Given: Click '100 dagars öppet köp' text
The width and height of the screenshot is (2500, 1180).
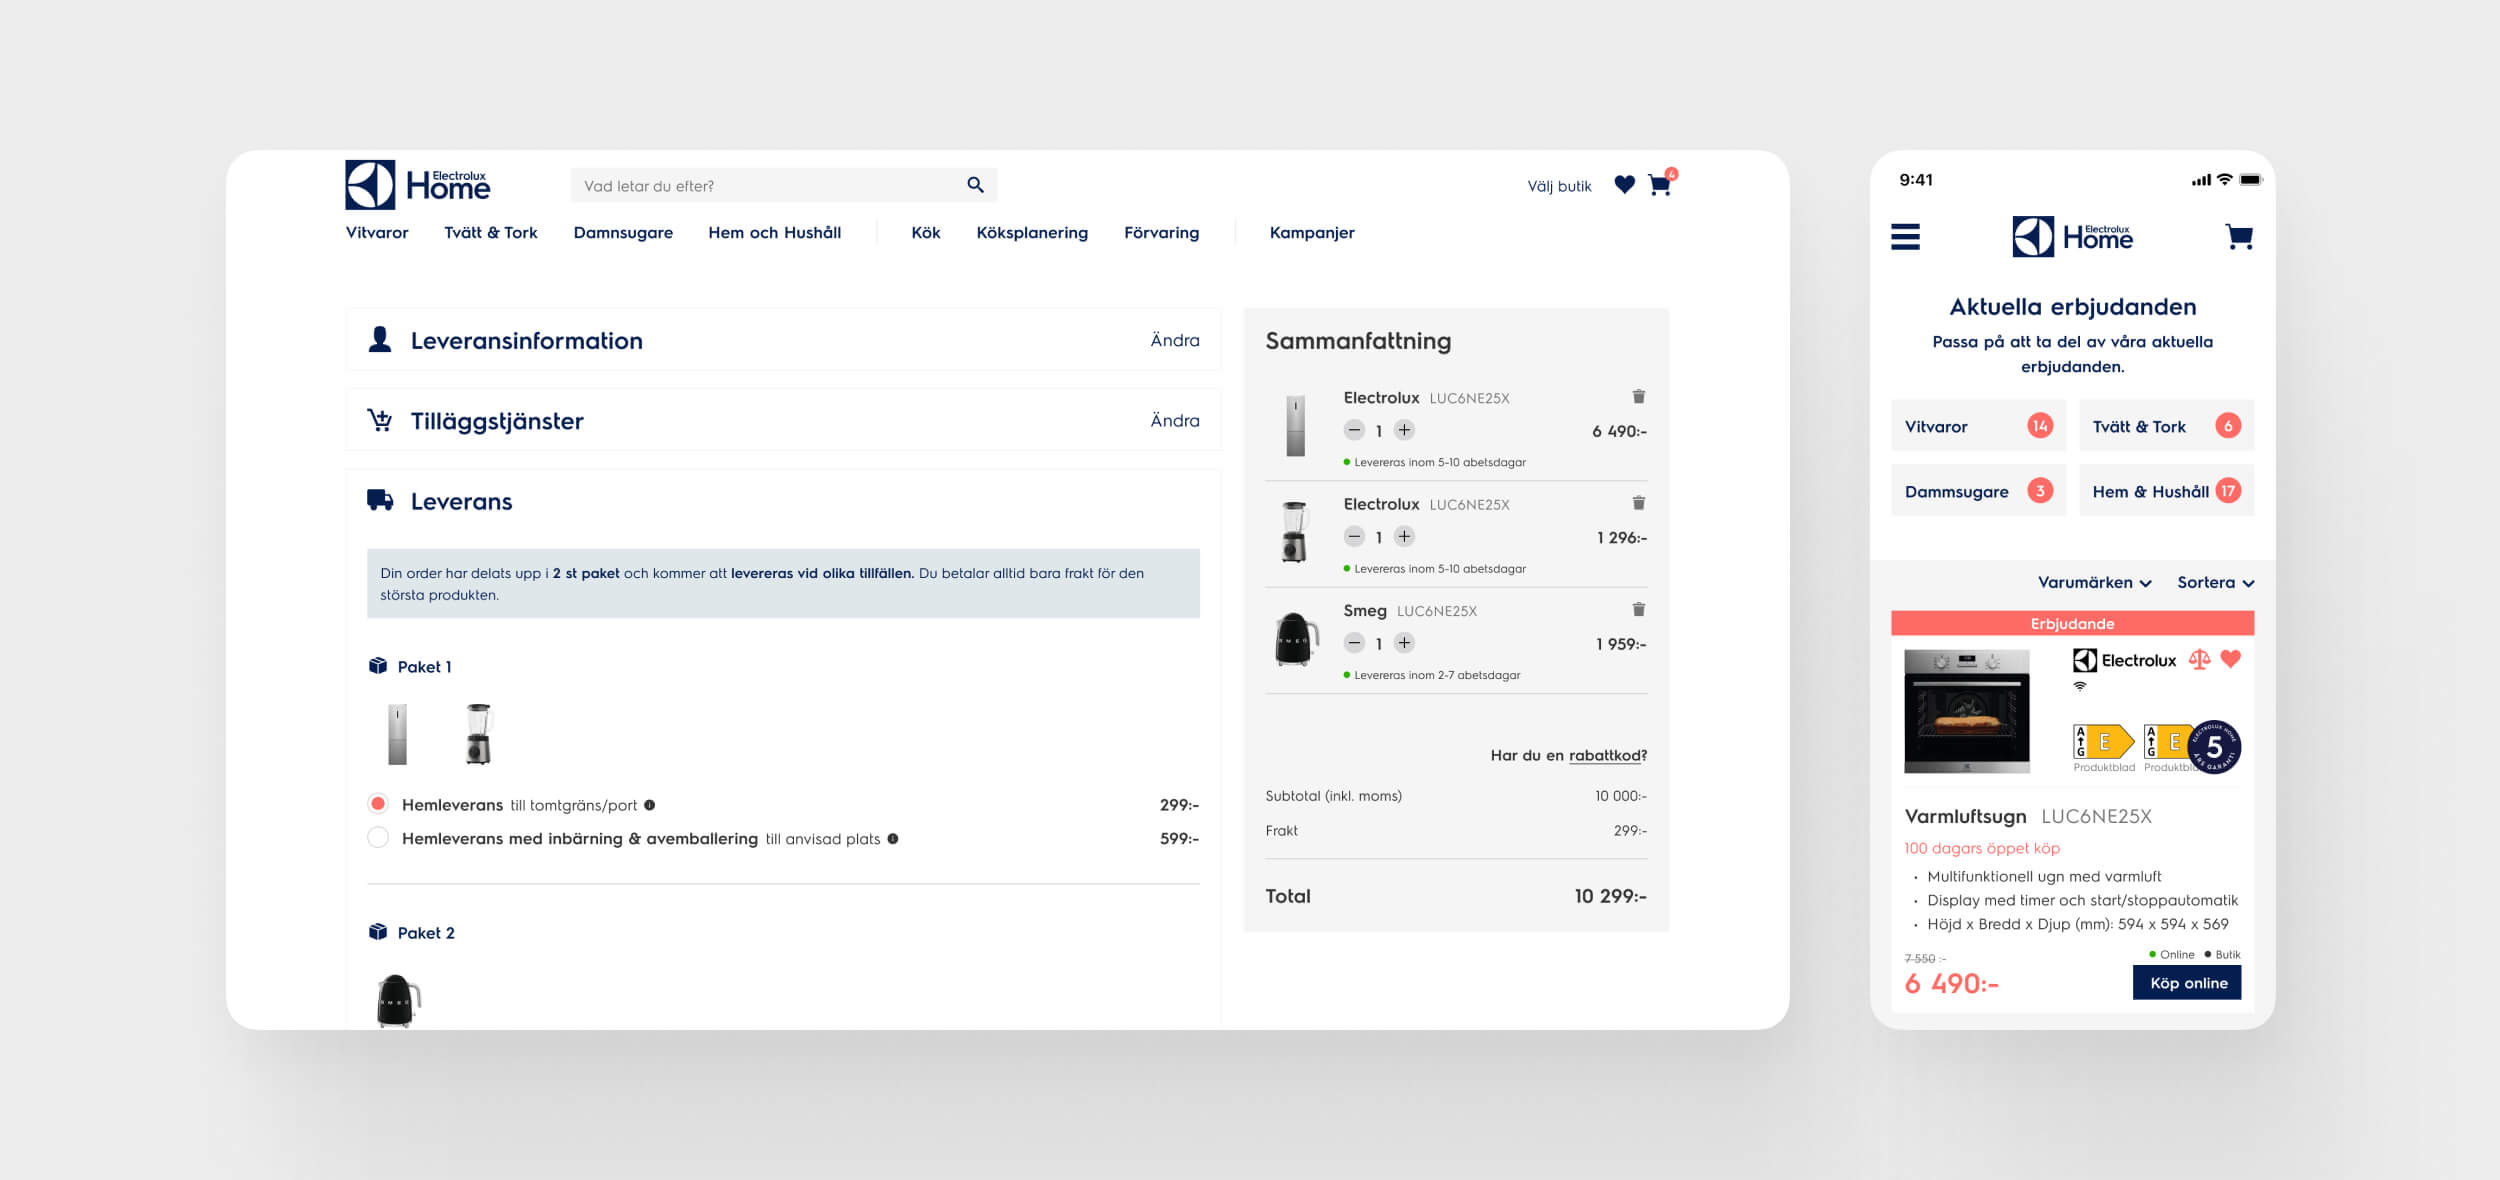Looking at the screenshot, I should coord(1981,848).
